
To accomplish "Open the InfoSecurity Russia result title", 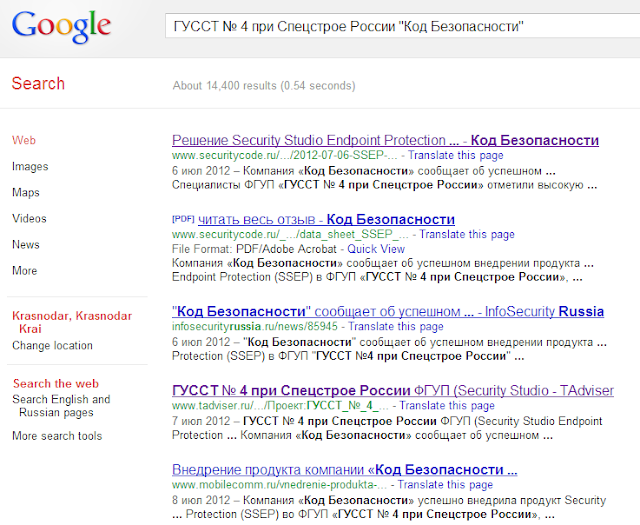I will pos(388,311).
